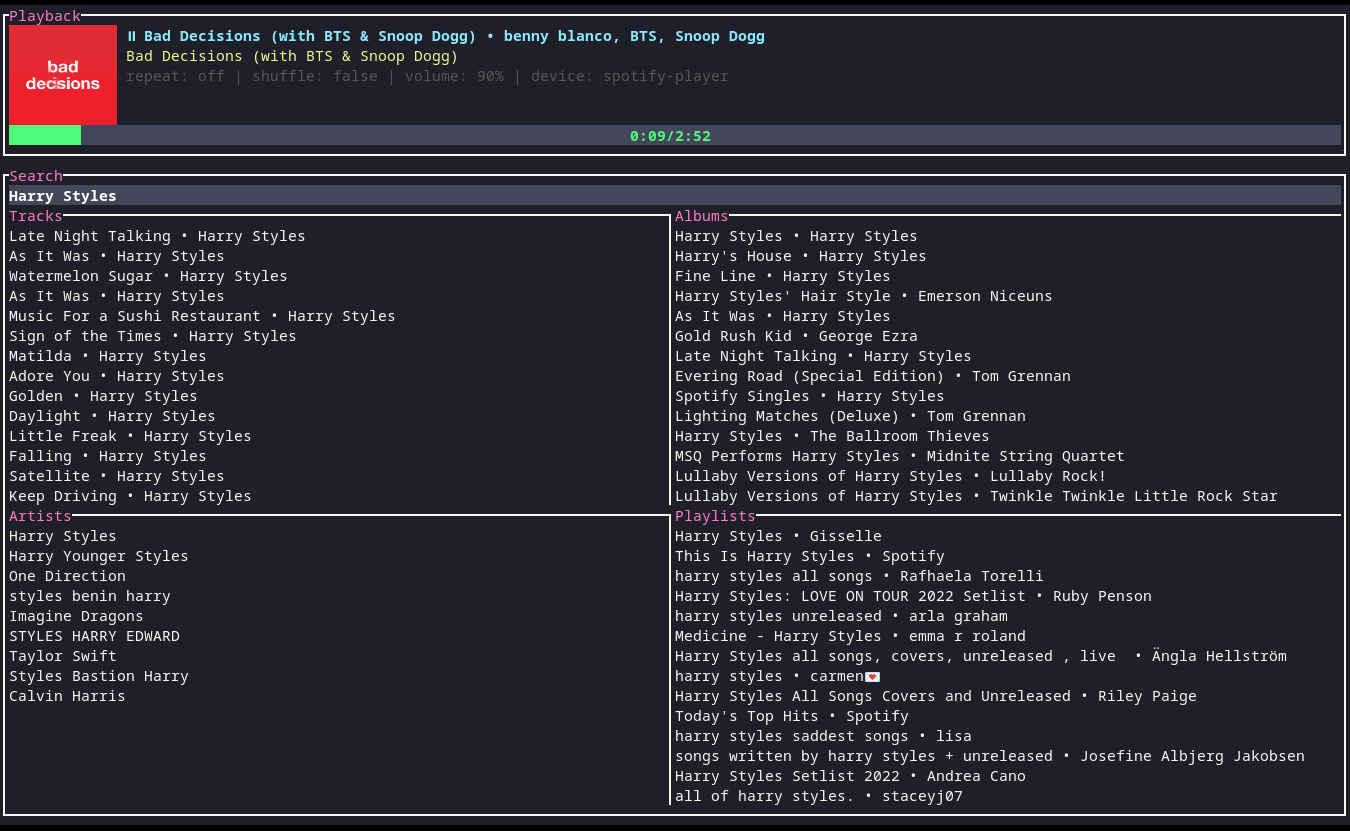This screenshot has height=831, width=1350.
Task: Open artist "styles benin harry"
Action: [x=90, y=596]
